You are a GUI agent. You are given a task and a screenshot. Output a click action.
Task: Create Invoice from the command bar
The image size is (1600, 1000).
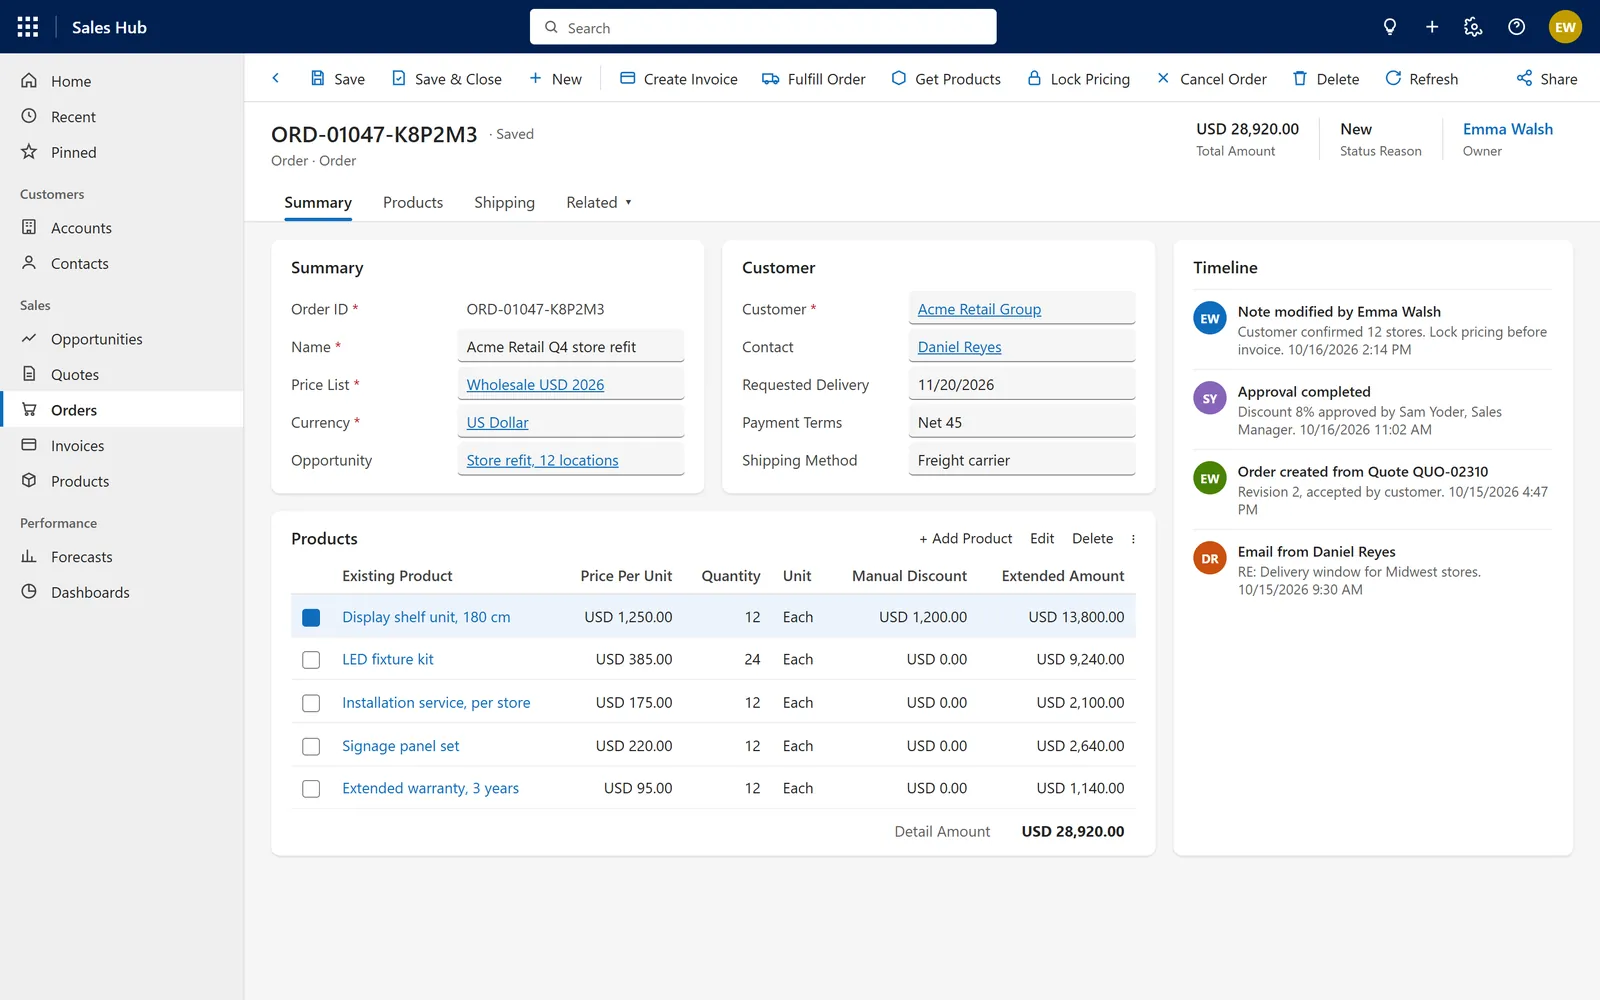678,78
